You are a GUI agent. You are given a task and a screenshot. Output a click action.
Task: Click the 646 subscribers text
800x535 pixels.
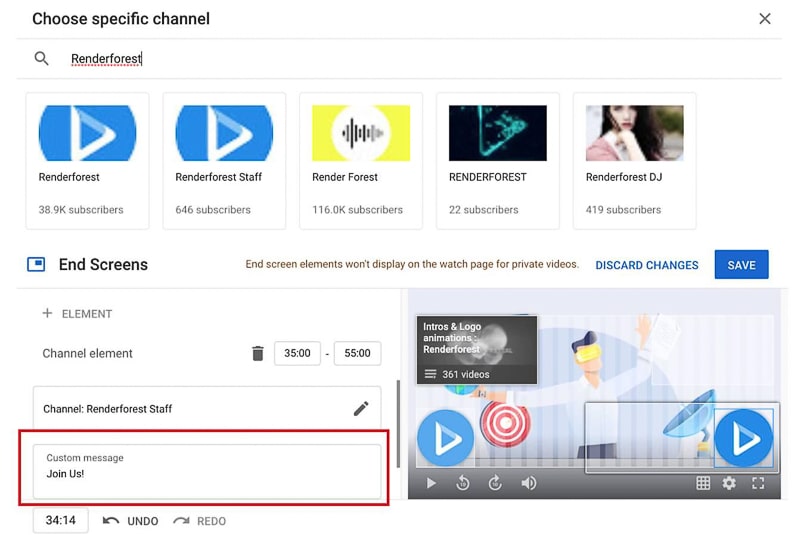pyautogui.click(x=213, y=210)
